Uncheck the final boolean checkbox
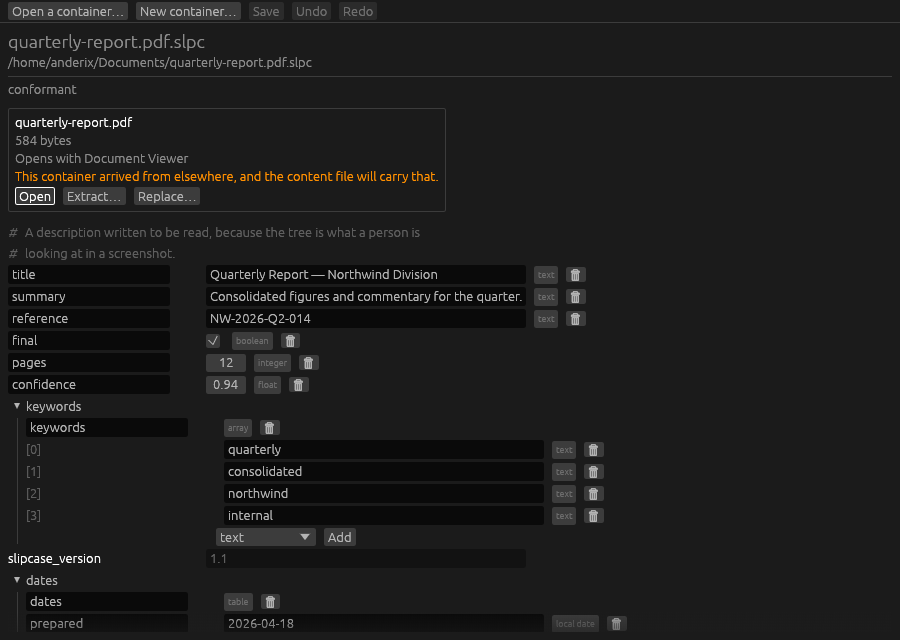The image size is (900, 640). coord(213,341)
